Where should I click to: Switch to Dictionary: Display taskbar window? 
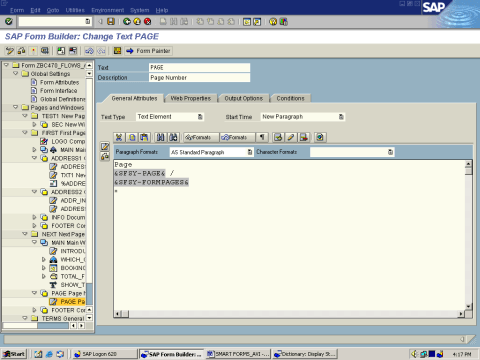[x=305, y=354]
